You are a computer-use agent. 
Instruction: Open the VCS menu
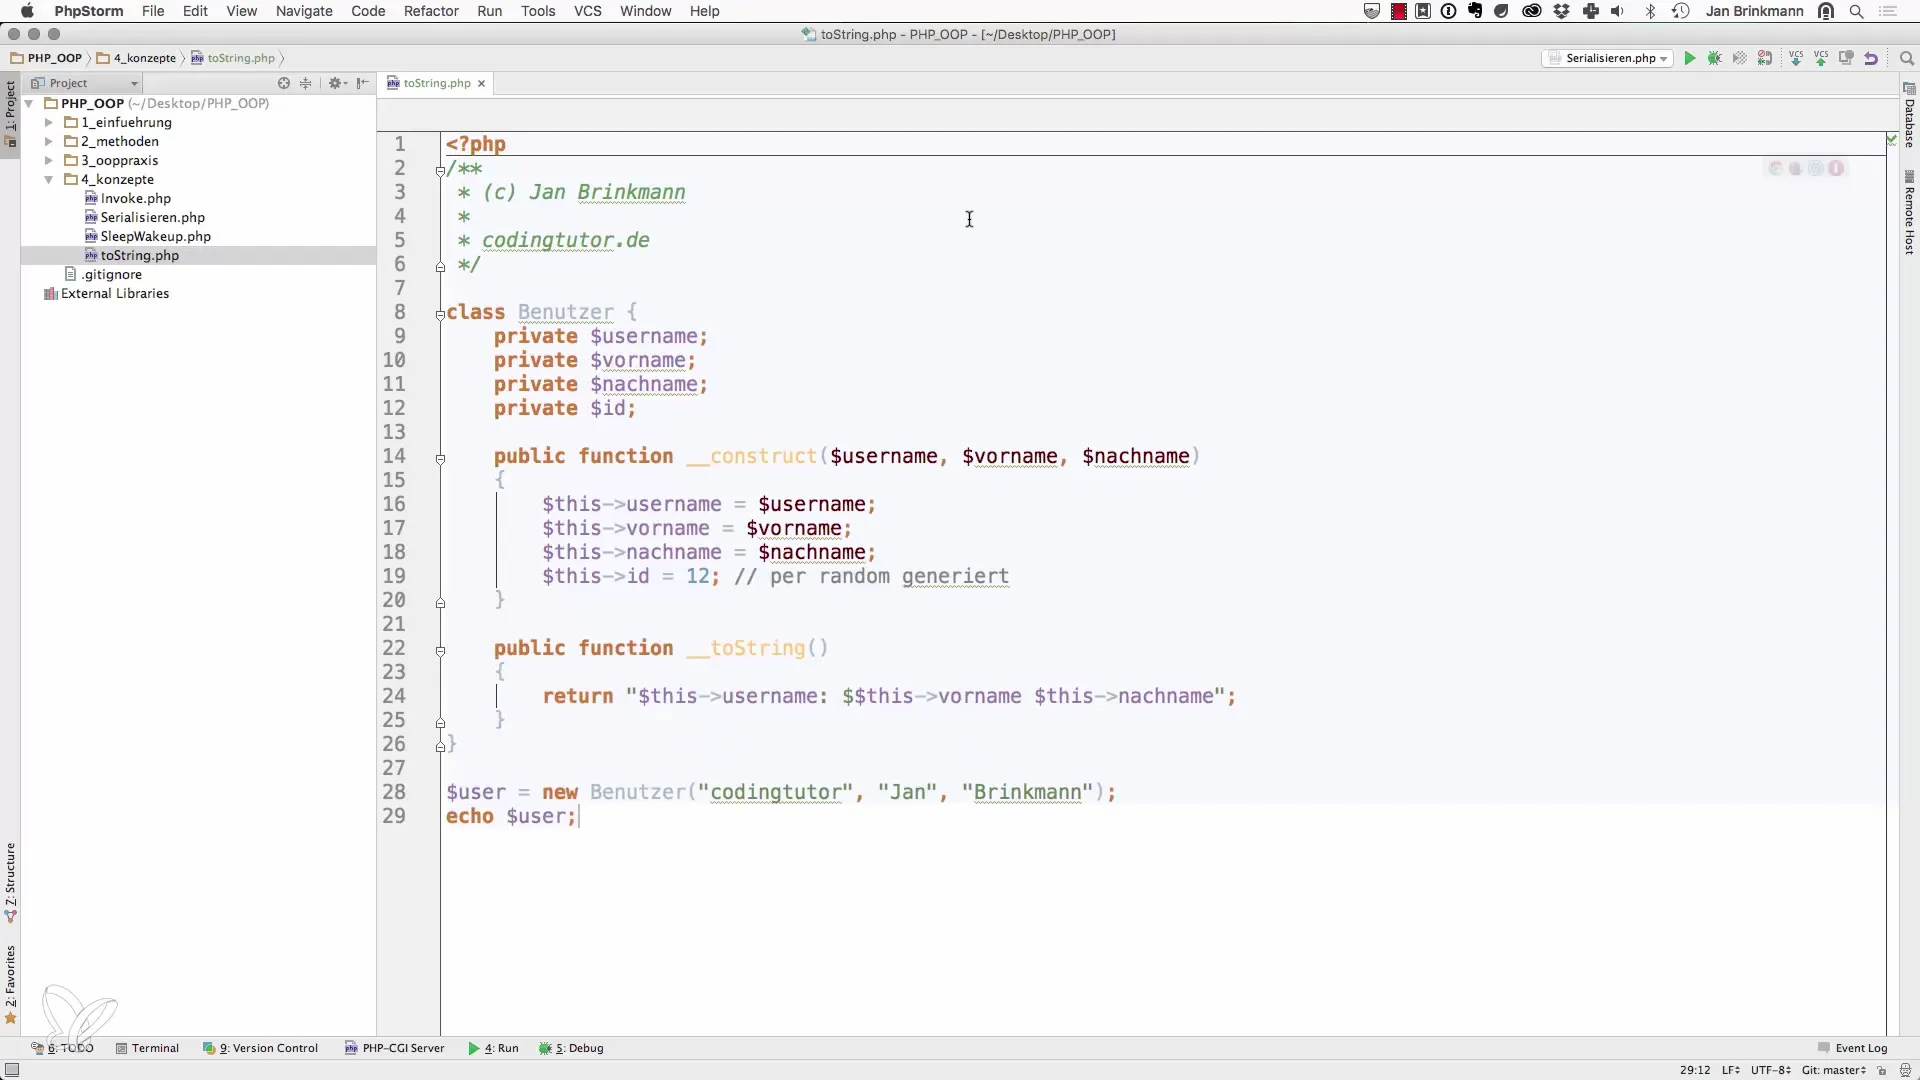(588, 11)
